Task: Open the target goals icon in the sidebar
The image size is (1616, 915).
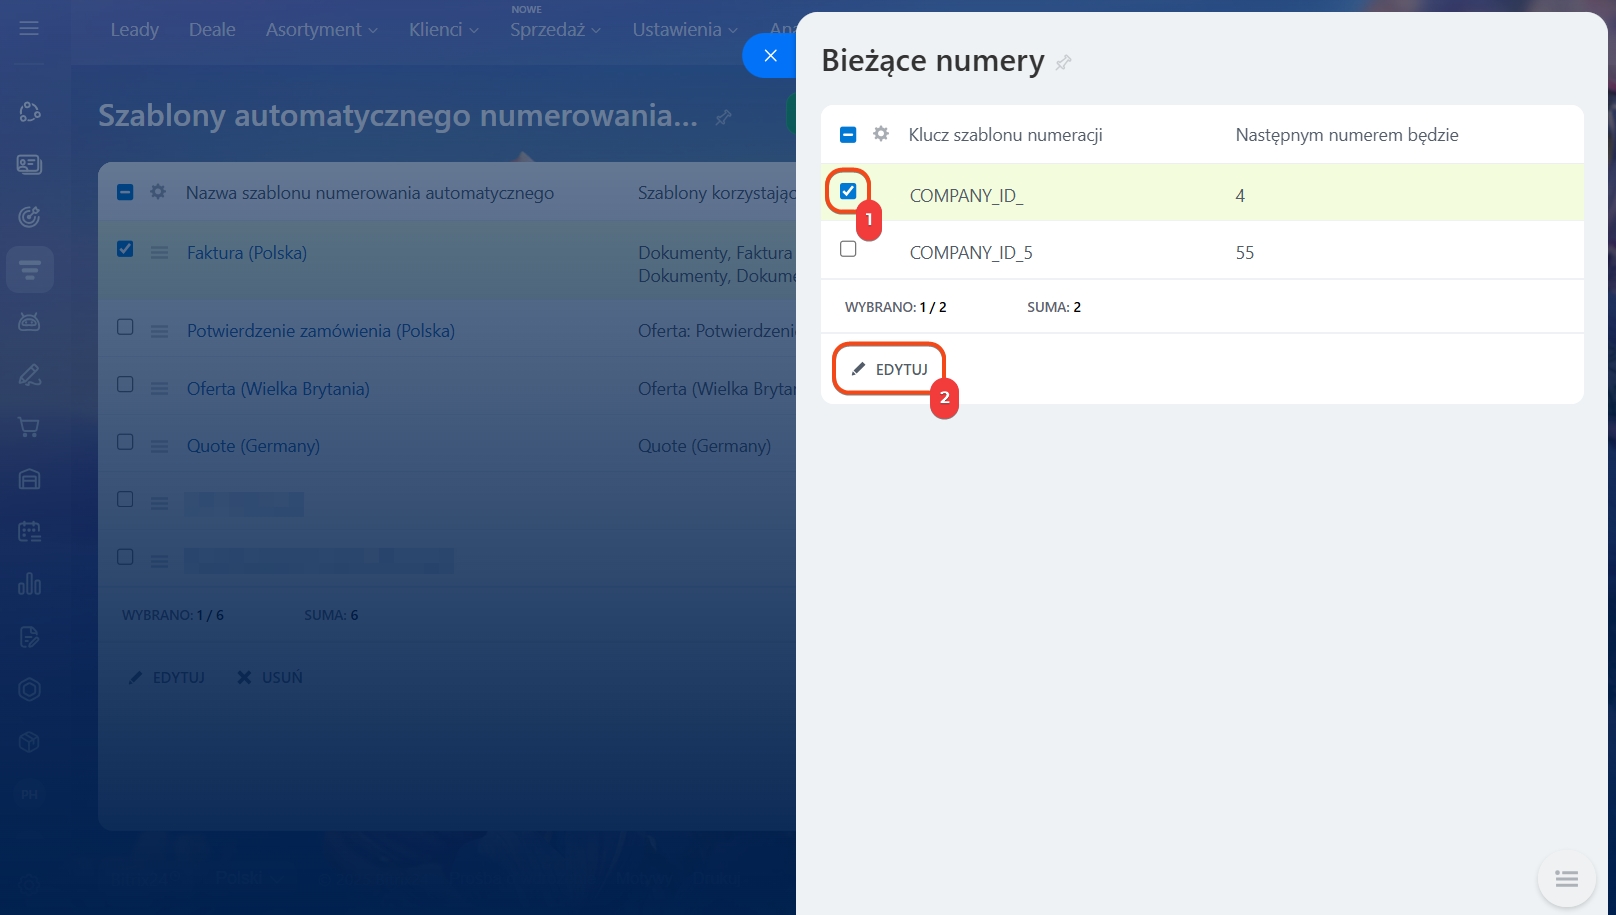Action: (29, 216)
